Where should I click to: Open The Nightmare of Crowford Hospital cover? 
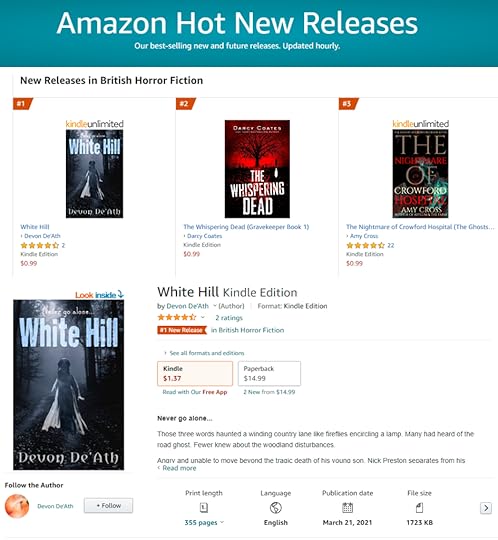tap(421, 174)
